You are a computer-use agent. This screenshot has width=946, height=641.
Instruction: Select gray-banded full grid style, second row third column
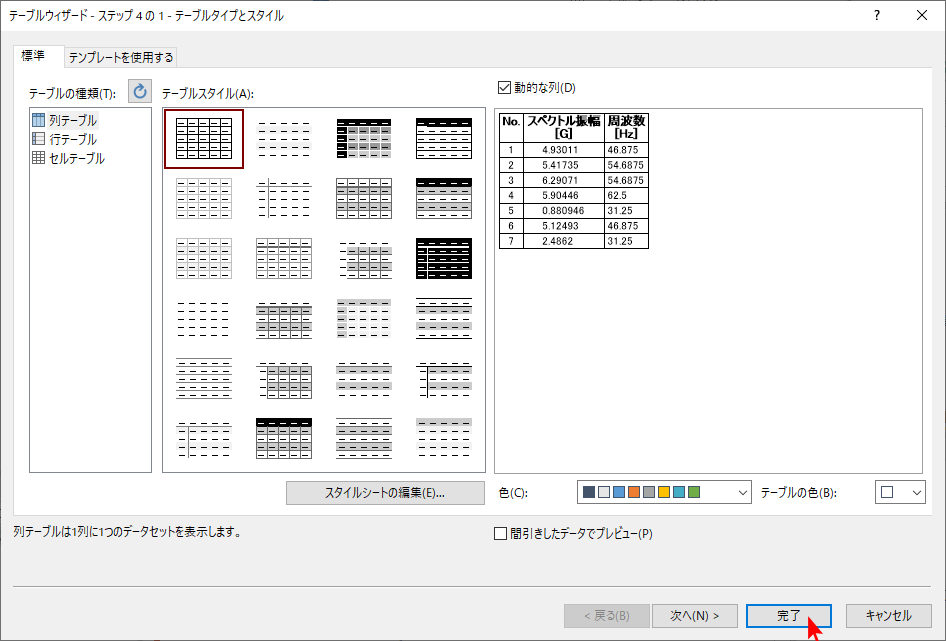pos(364,199)
